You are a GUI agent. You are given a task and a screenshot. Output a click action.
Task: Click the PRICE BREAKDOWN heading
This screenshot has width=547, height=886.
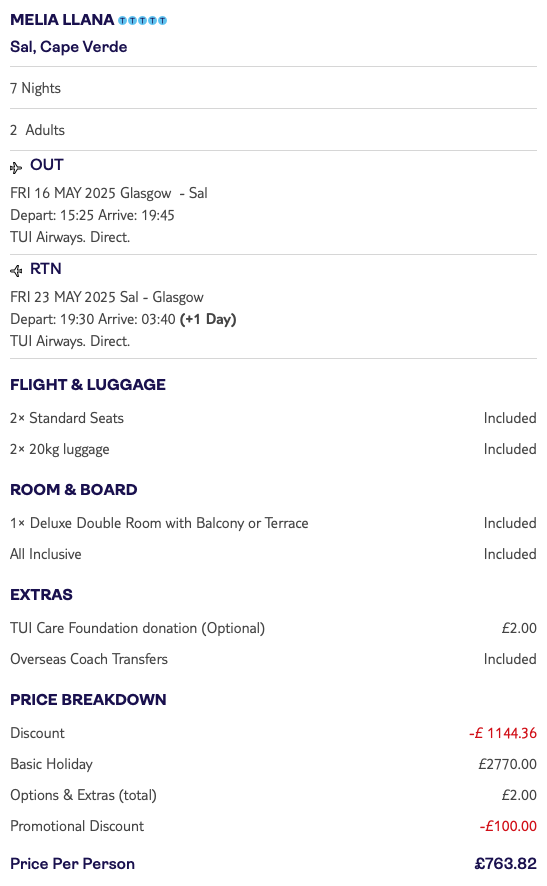pos(88,700)
